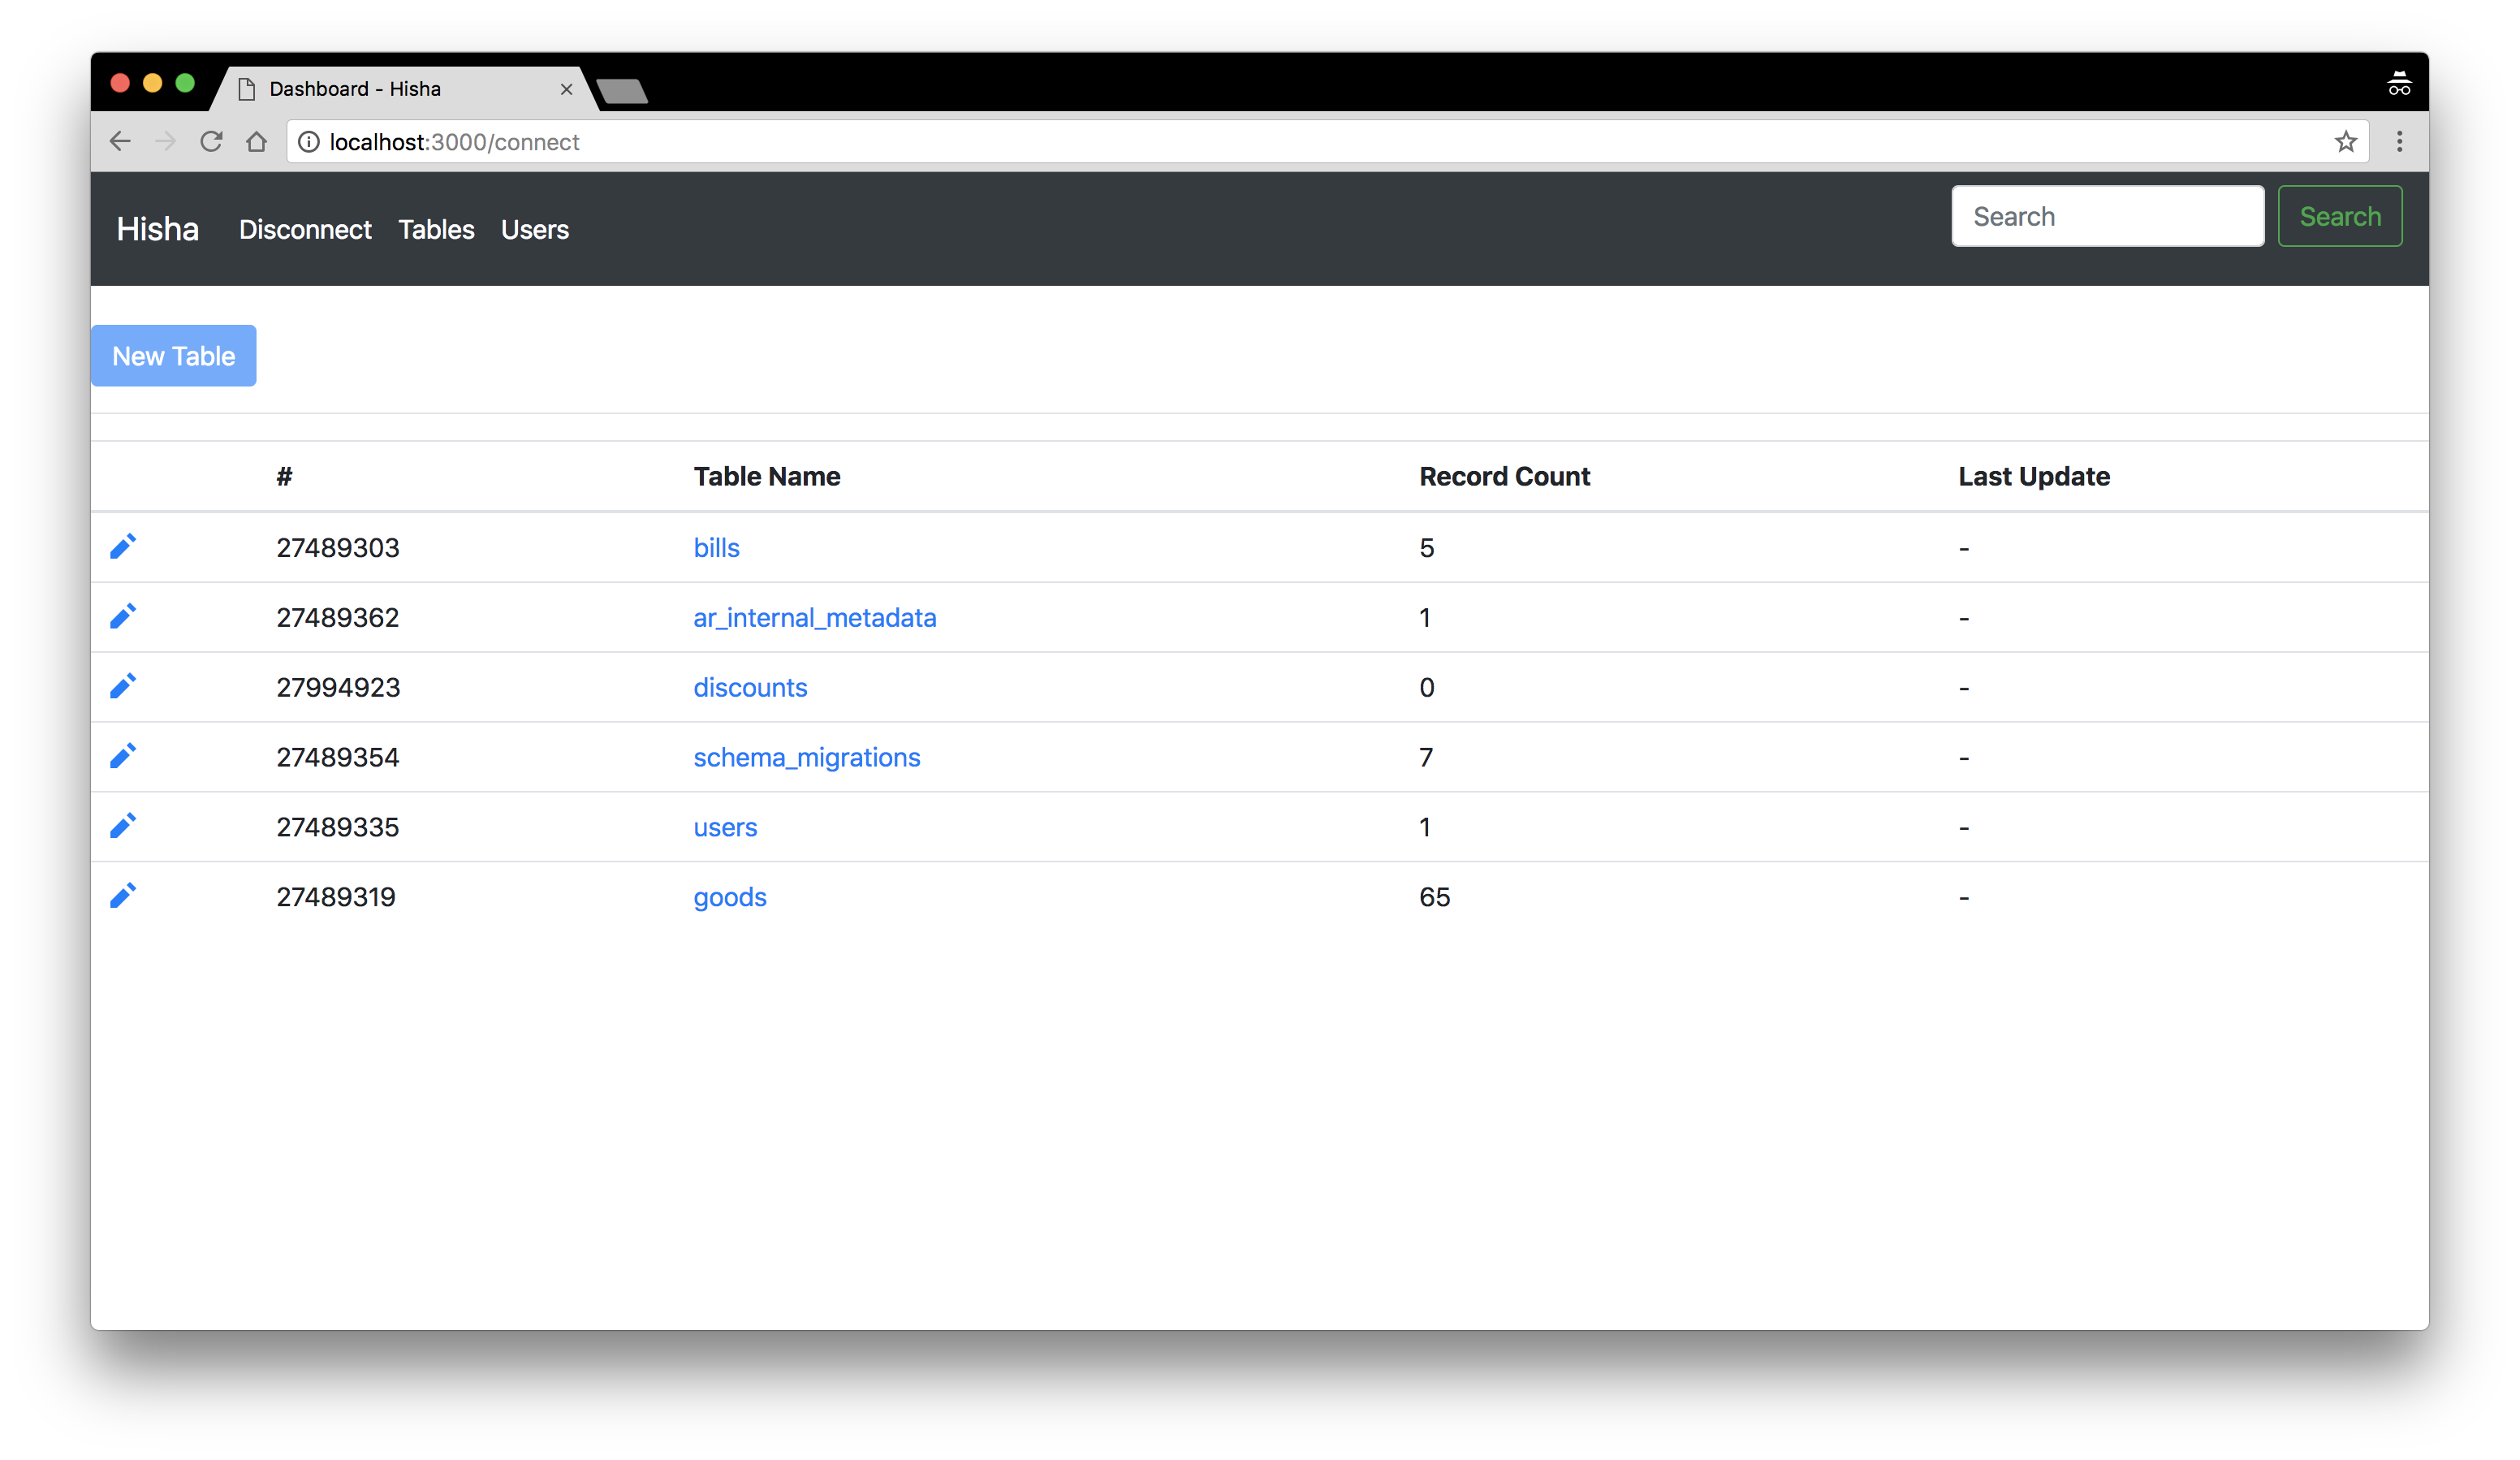2520x1460 pixels.
Task: Click the edit pencil for bills table
Action: (123, 547)
